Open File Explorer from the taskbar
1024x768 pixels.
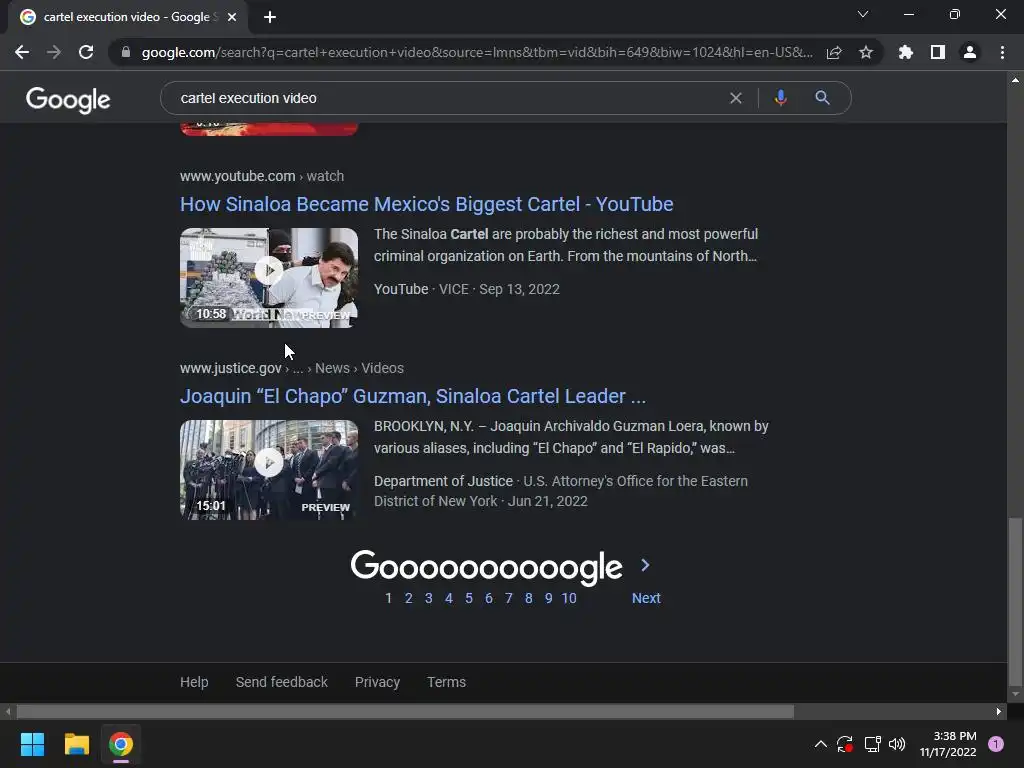76,744
